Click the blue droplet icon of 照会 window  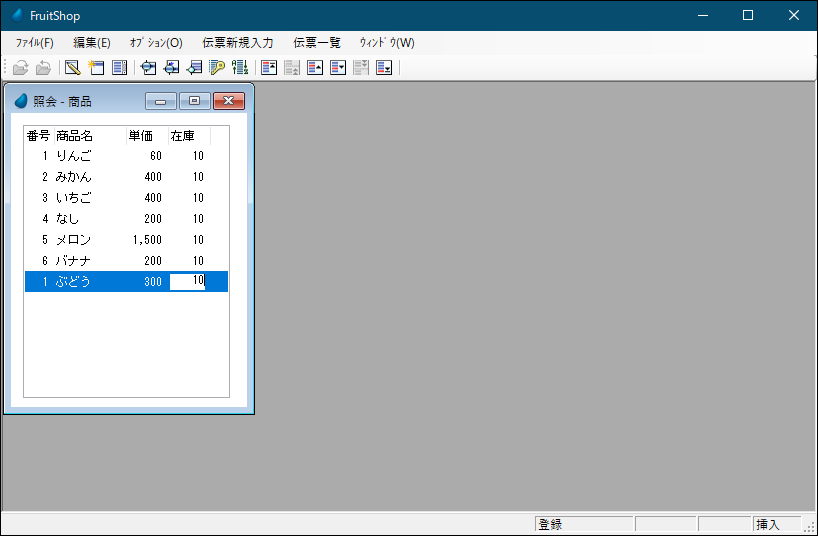click(21, 101)
